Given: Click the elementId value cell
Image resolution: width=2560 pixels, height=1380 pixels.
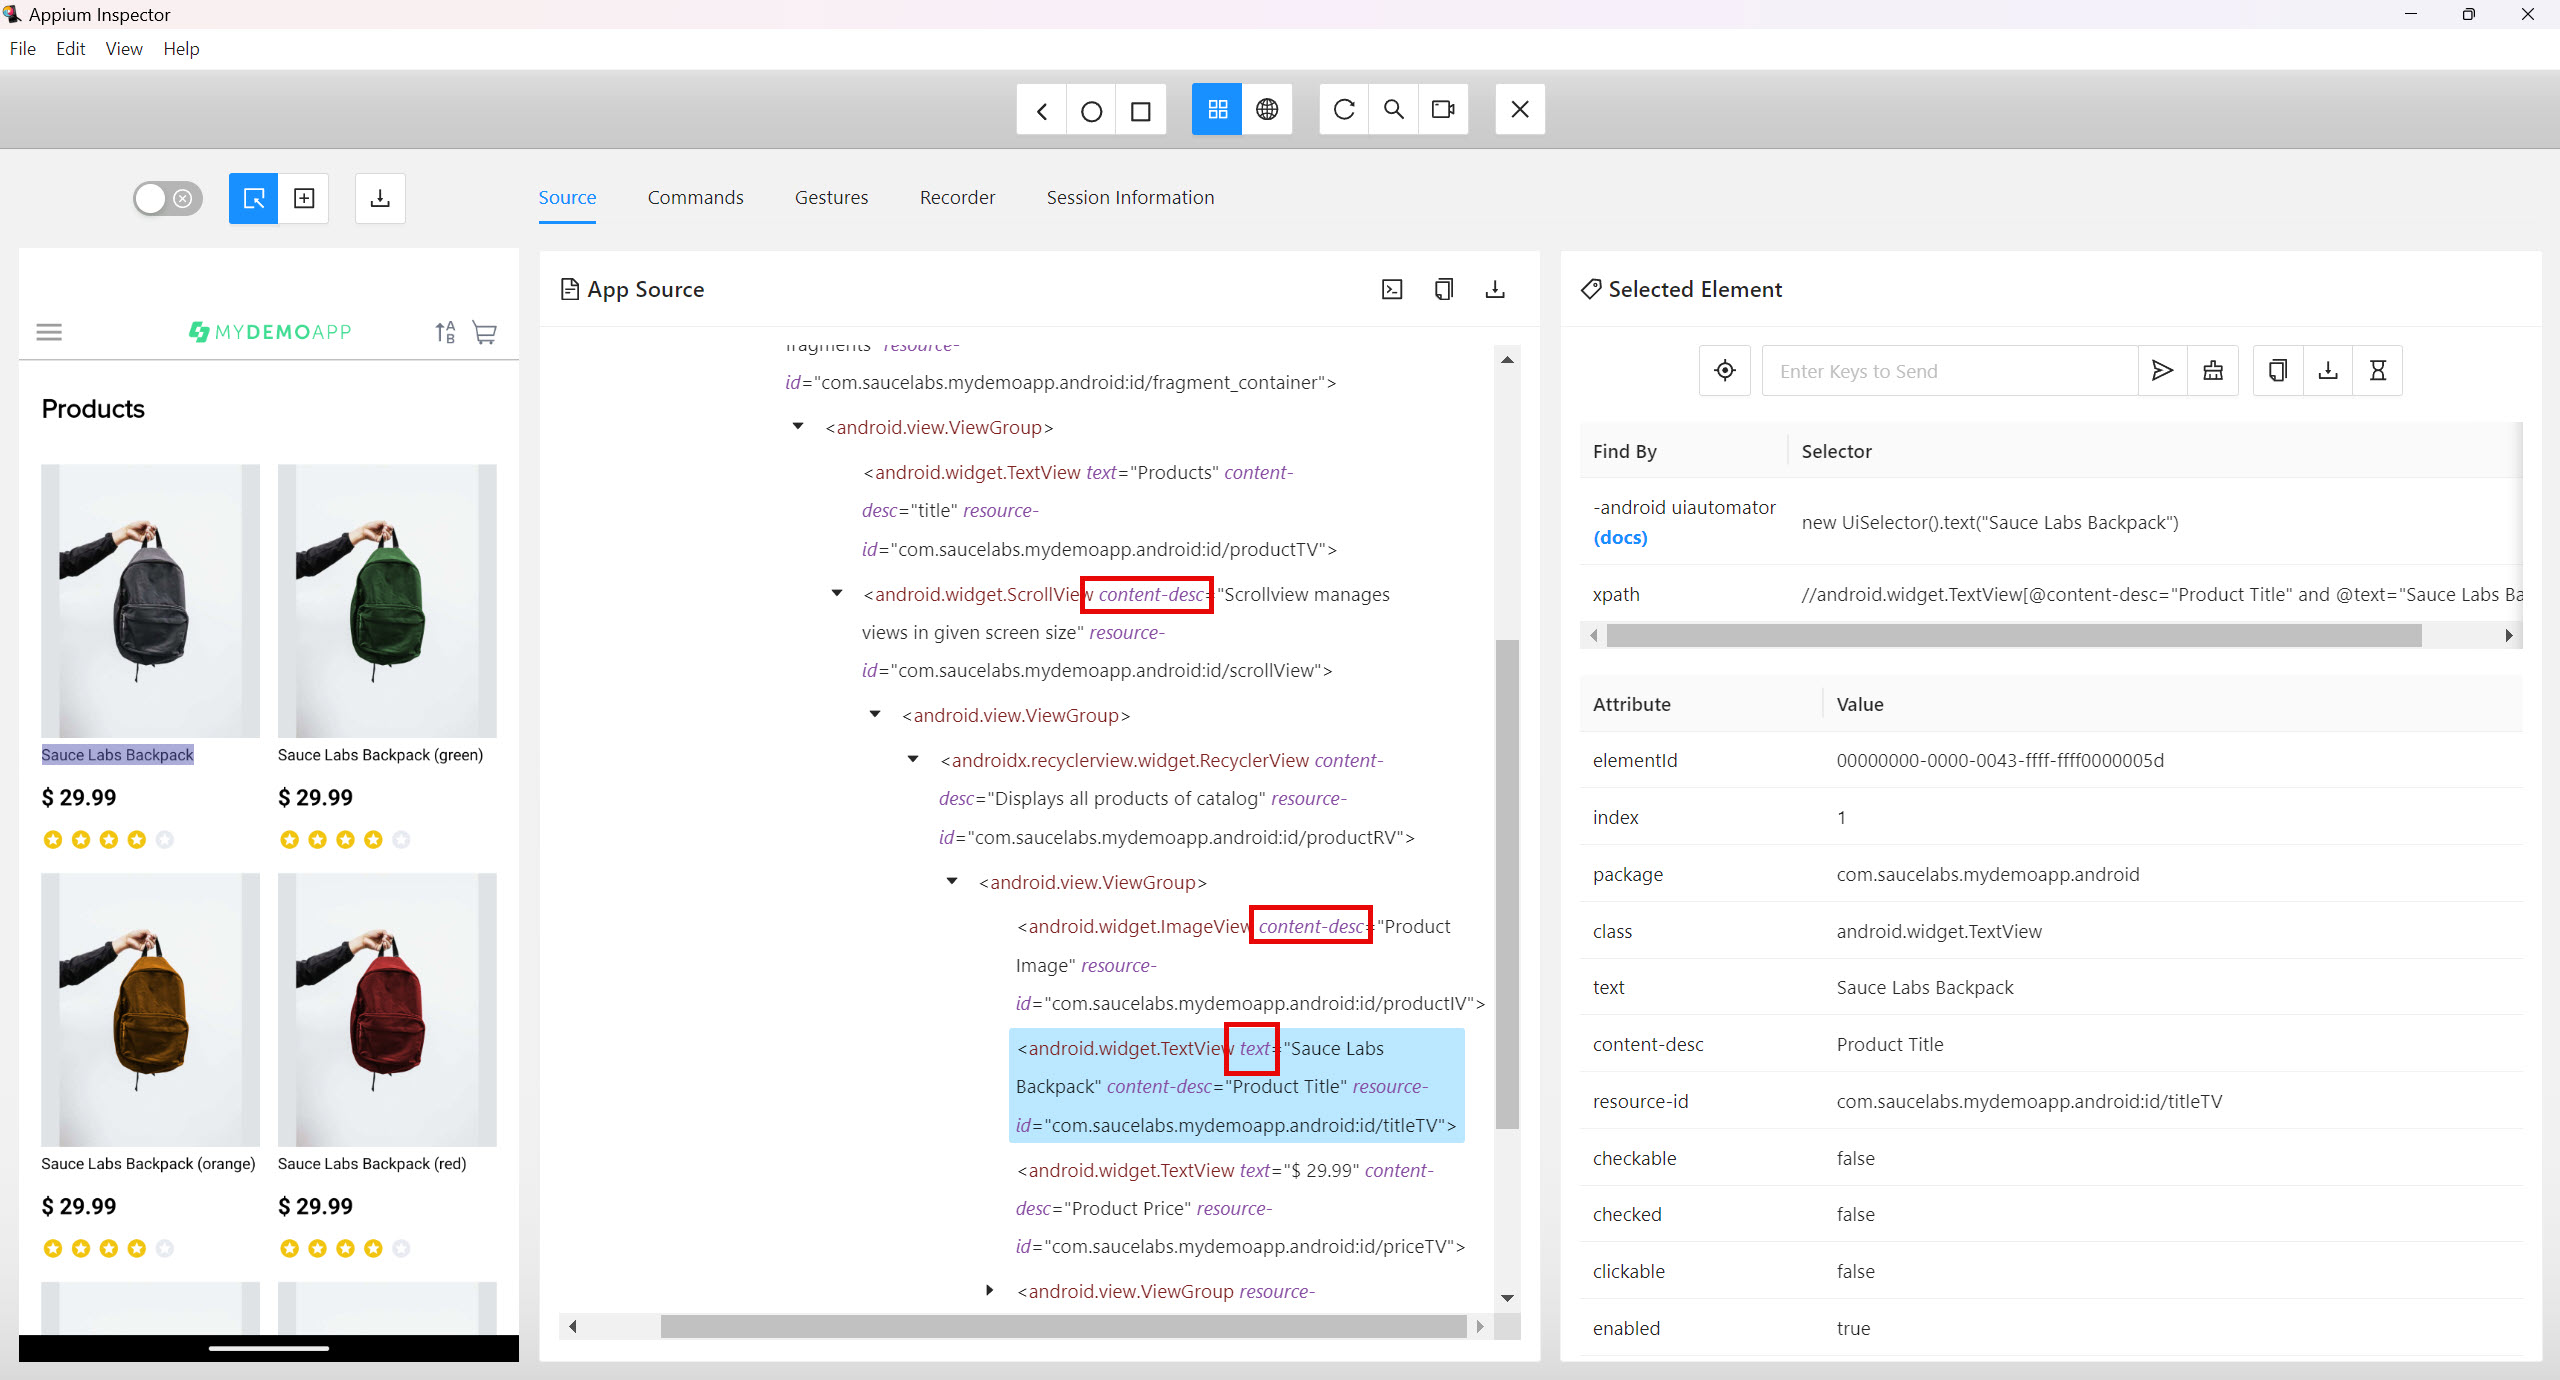Looking at the screenshot, I should (x=2000, y=760).
